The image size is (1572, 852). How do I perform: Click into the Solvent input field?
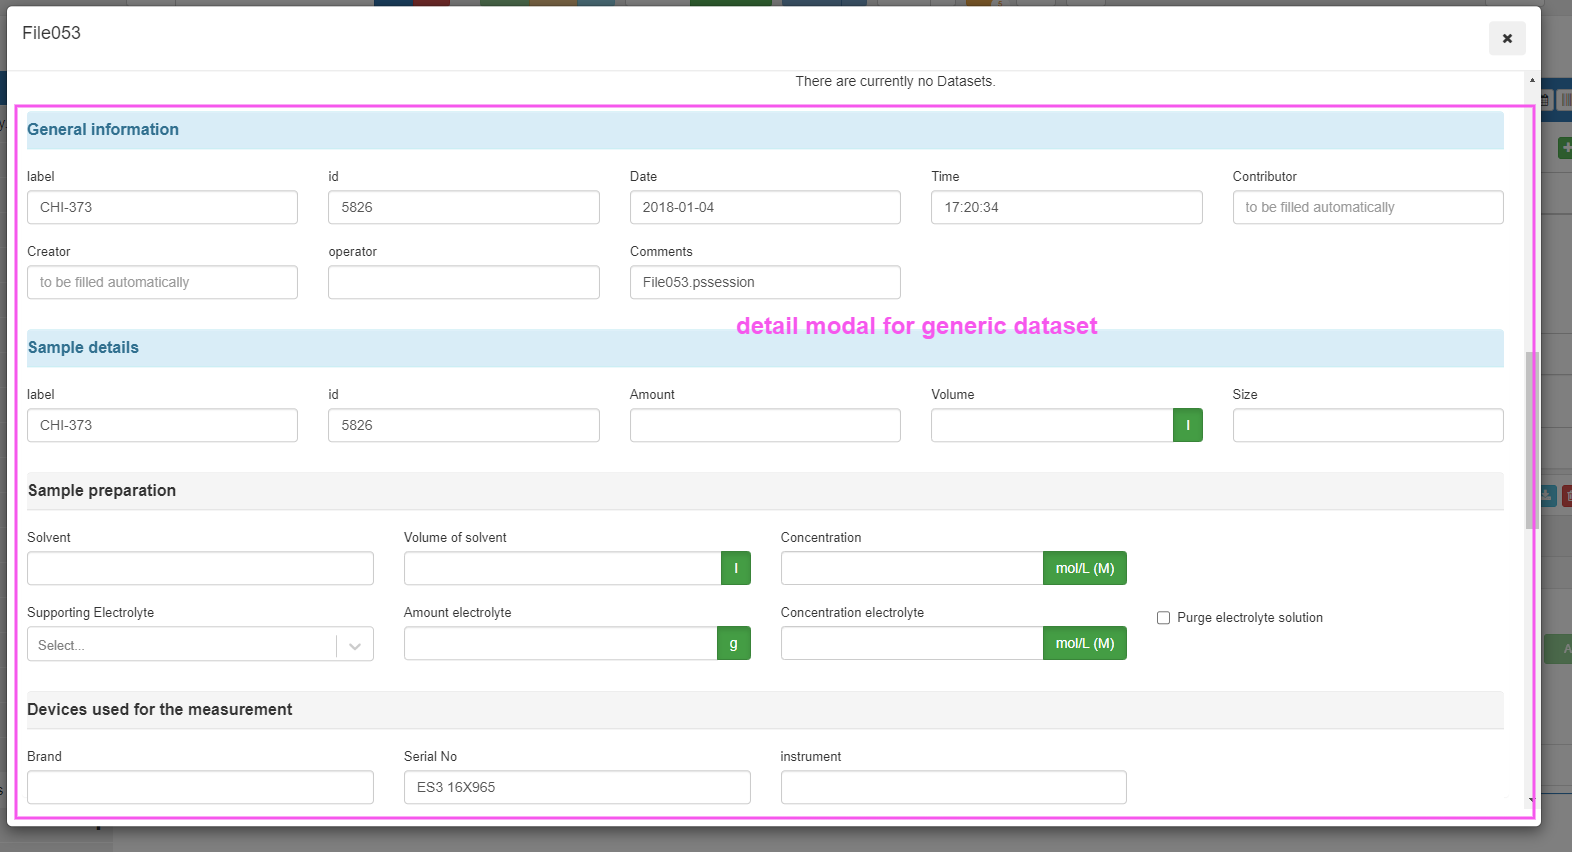[200, 568]
